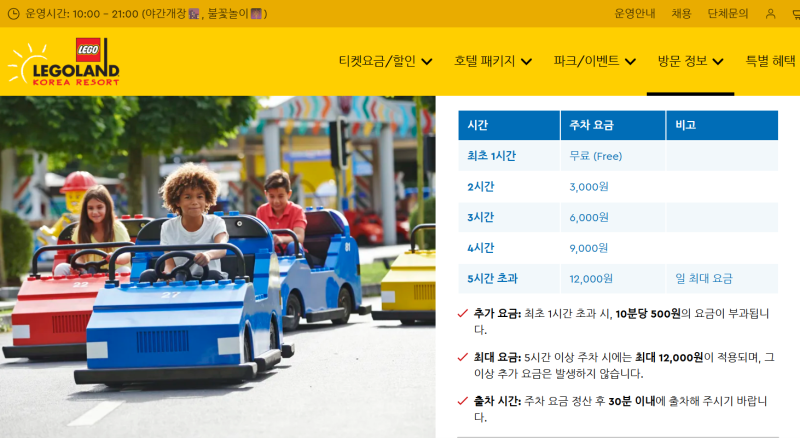Expand the 티켓요금/할인 dropdown chevron
Screen dimensions: 800x438
tap(427, 62)
